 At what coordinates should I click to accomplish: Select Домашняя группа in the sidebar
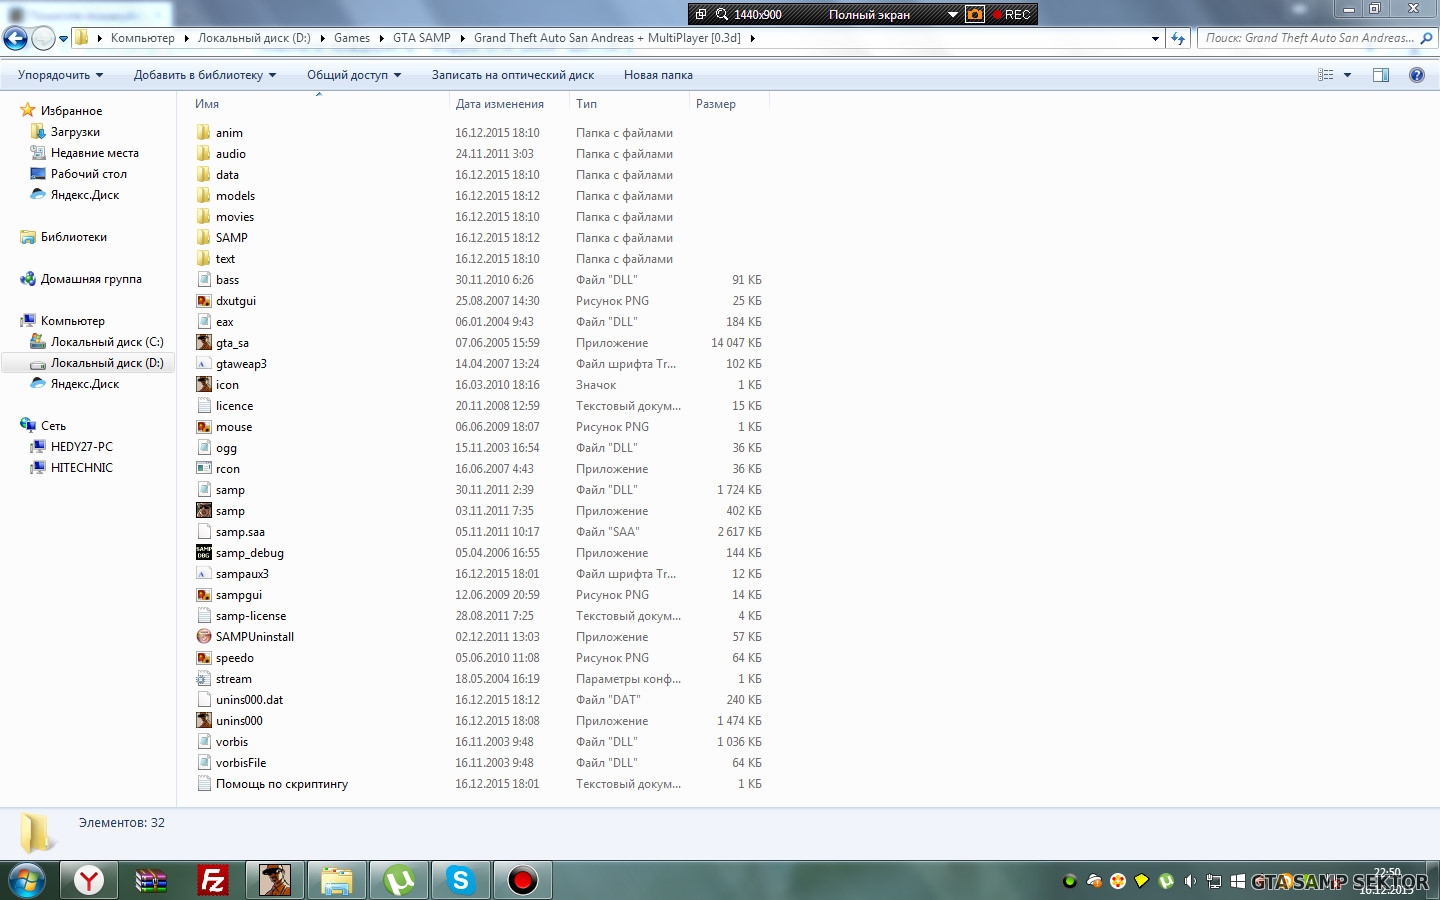point(91,279)
